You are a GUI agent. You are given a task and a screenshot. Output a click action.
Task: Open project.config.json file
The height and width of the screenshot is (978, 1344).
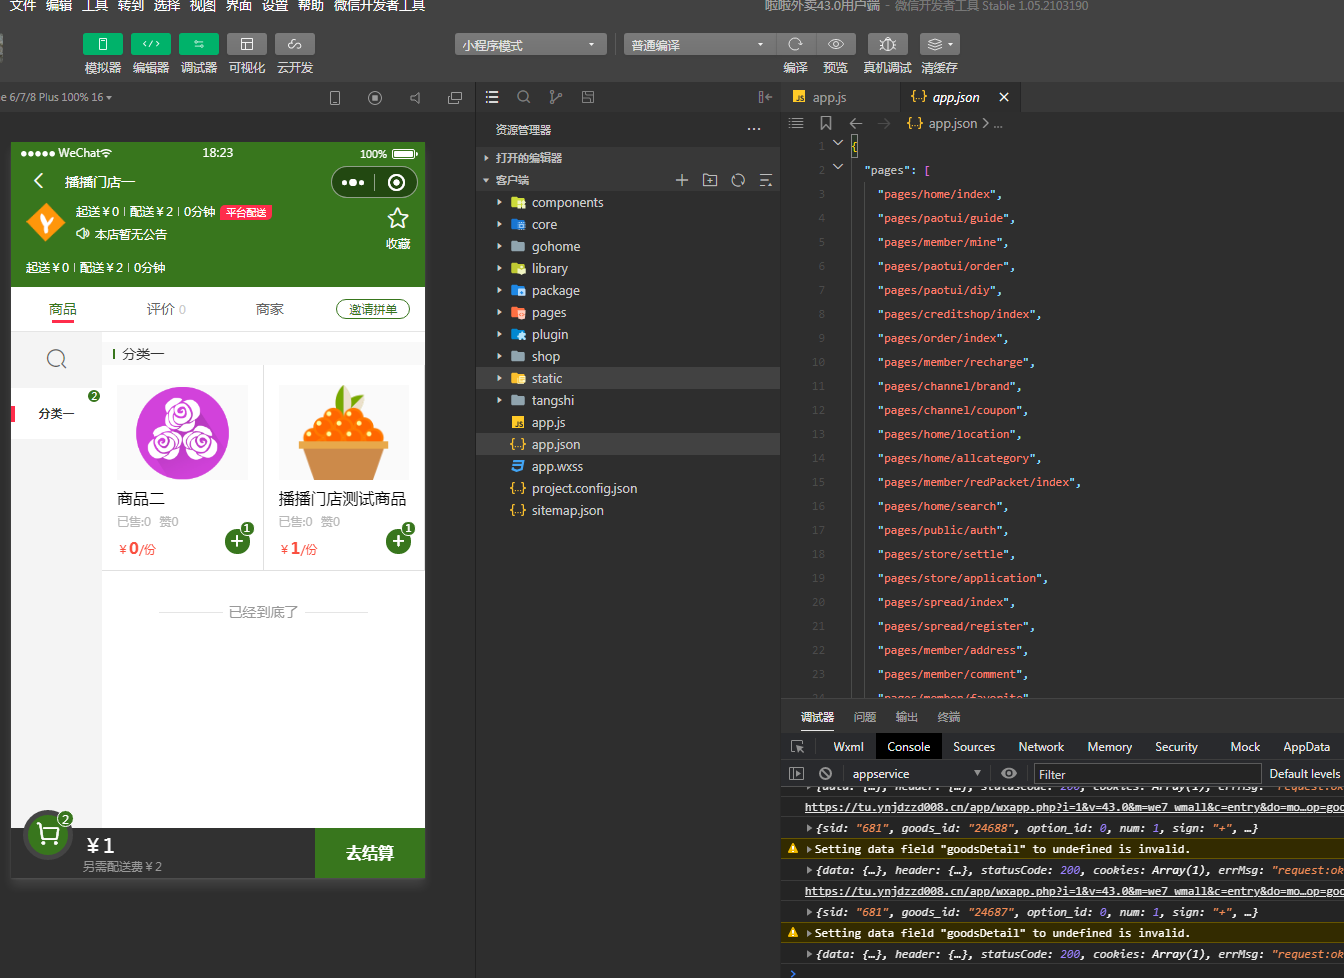coord(628,488)
